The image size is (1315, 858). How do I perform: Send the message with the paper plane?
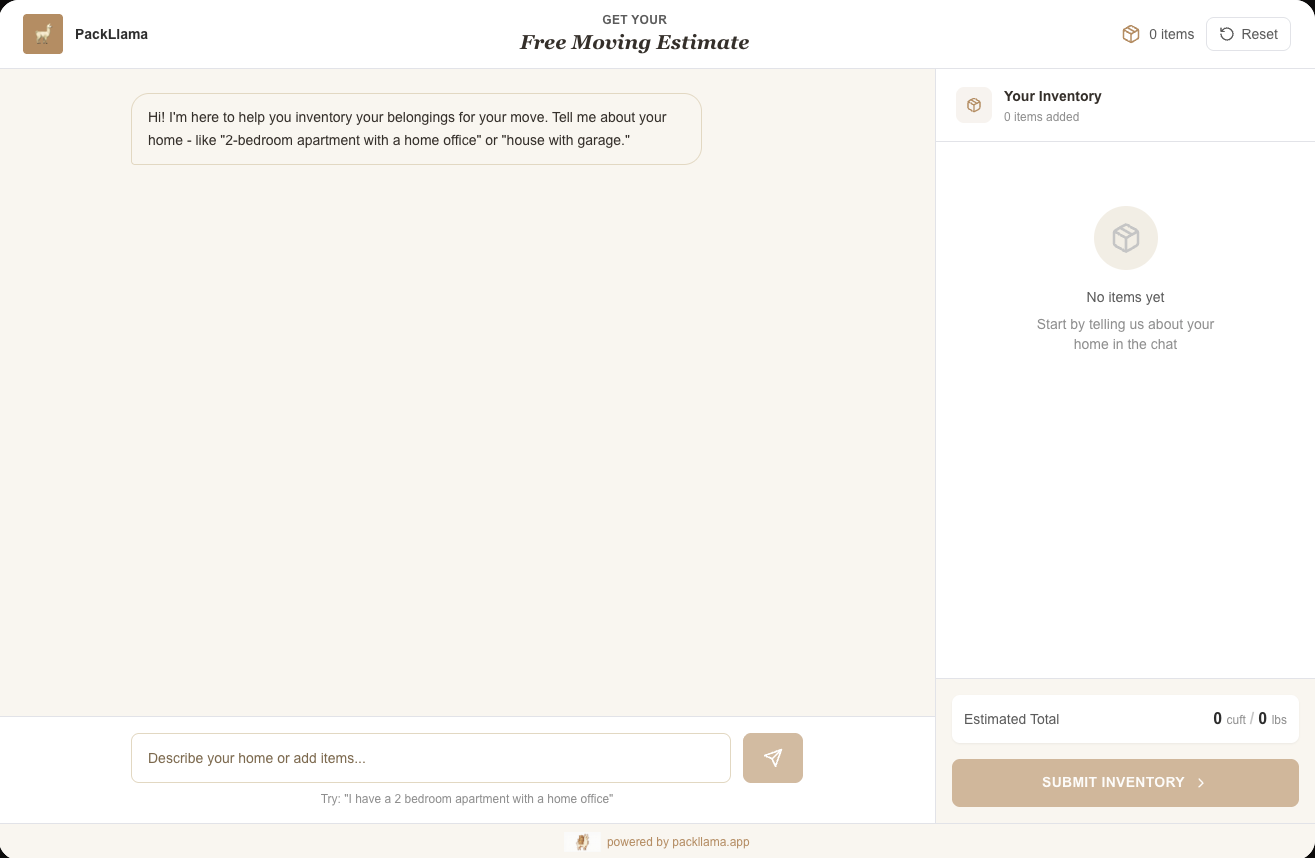click(x=772, y=758)
